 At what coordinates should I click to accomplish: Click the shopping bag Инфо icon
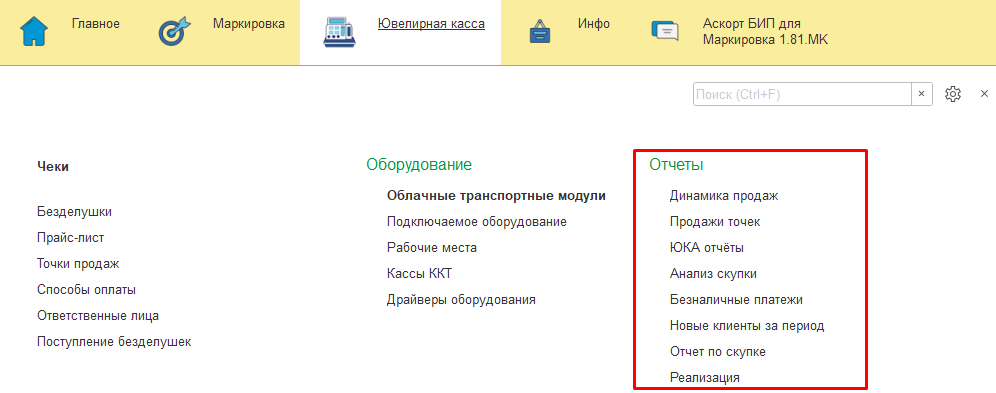coord(539,32)
